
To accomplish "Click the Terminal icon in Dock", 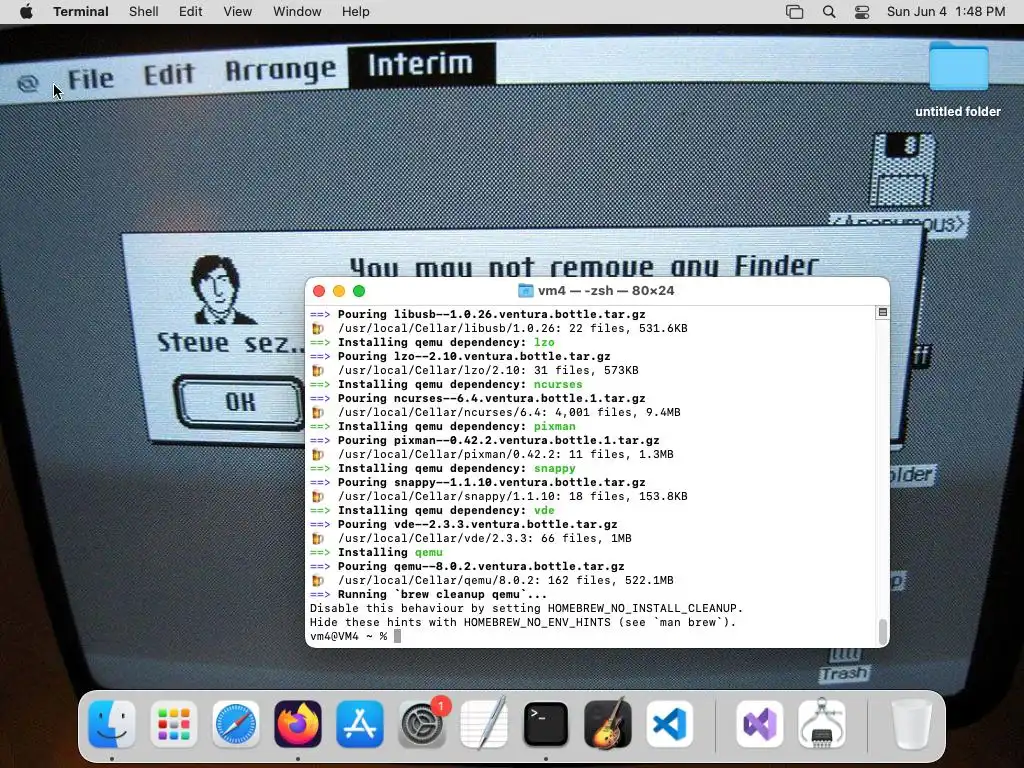I will [546, 724].
